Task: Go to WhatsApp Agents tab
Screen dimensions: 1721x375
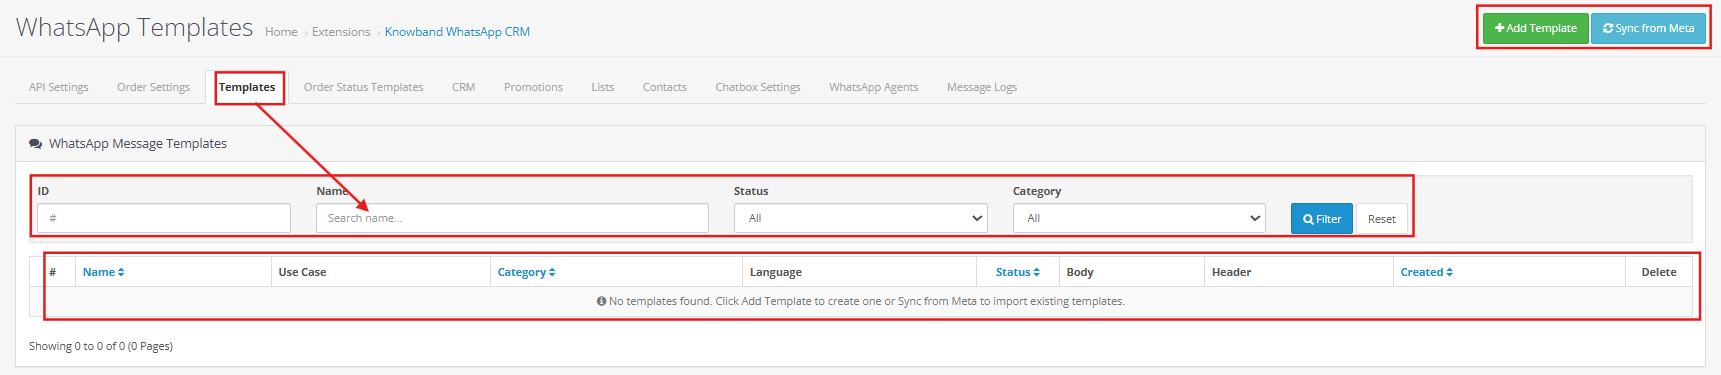Action: (x=873, y=87)
